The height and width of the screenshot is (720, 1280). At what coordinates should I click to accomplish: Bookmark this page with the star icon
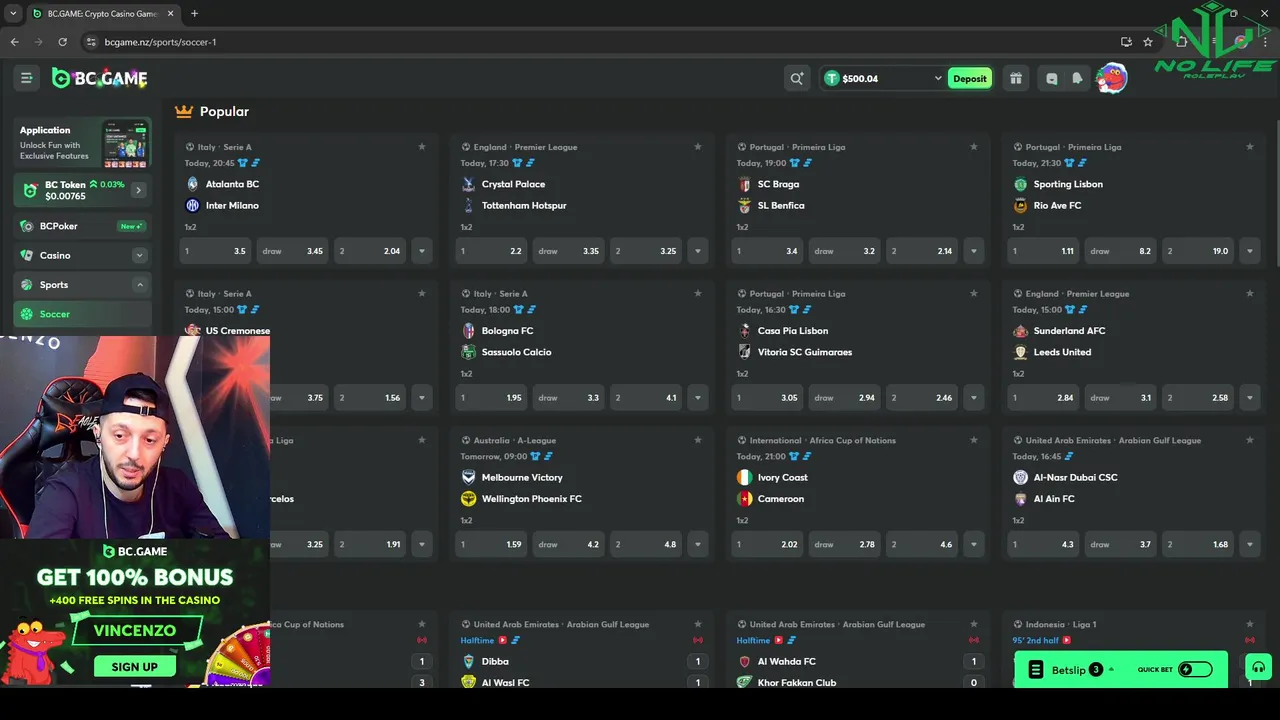(1148, 42)
